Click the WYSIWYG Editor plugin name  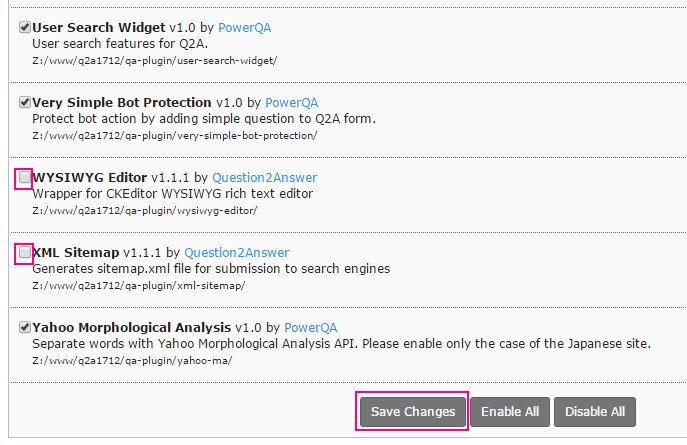90,178
